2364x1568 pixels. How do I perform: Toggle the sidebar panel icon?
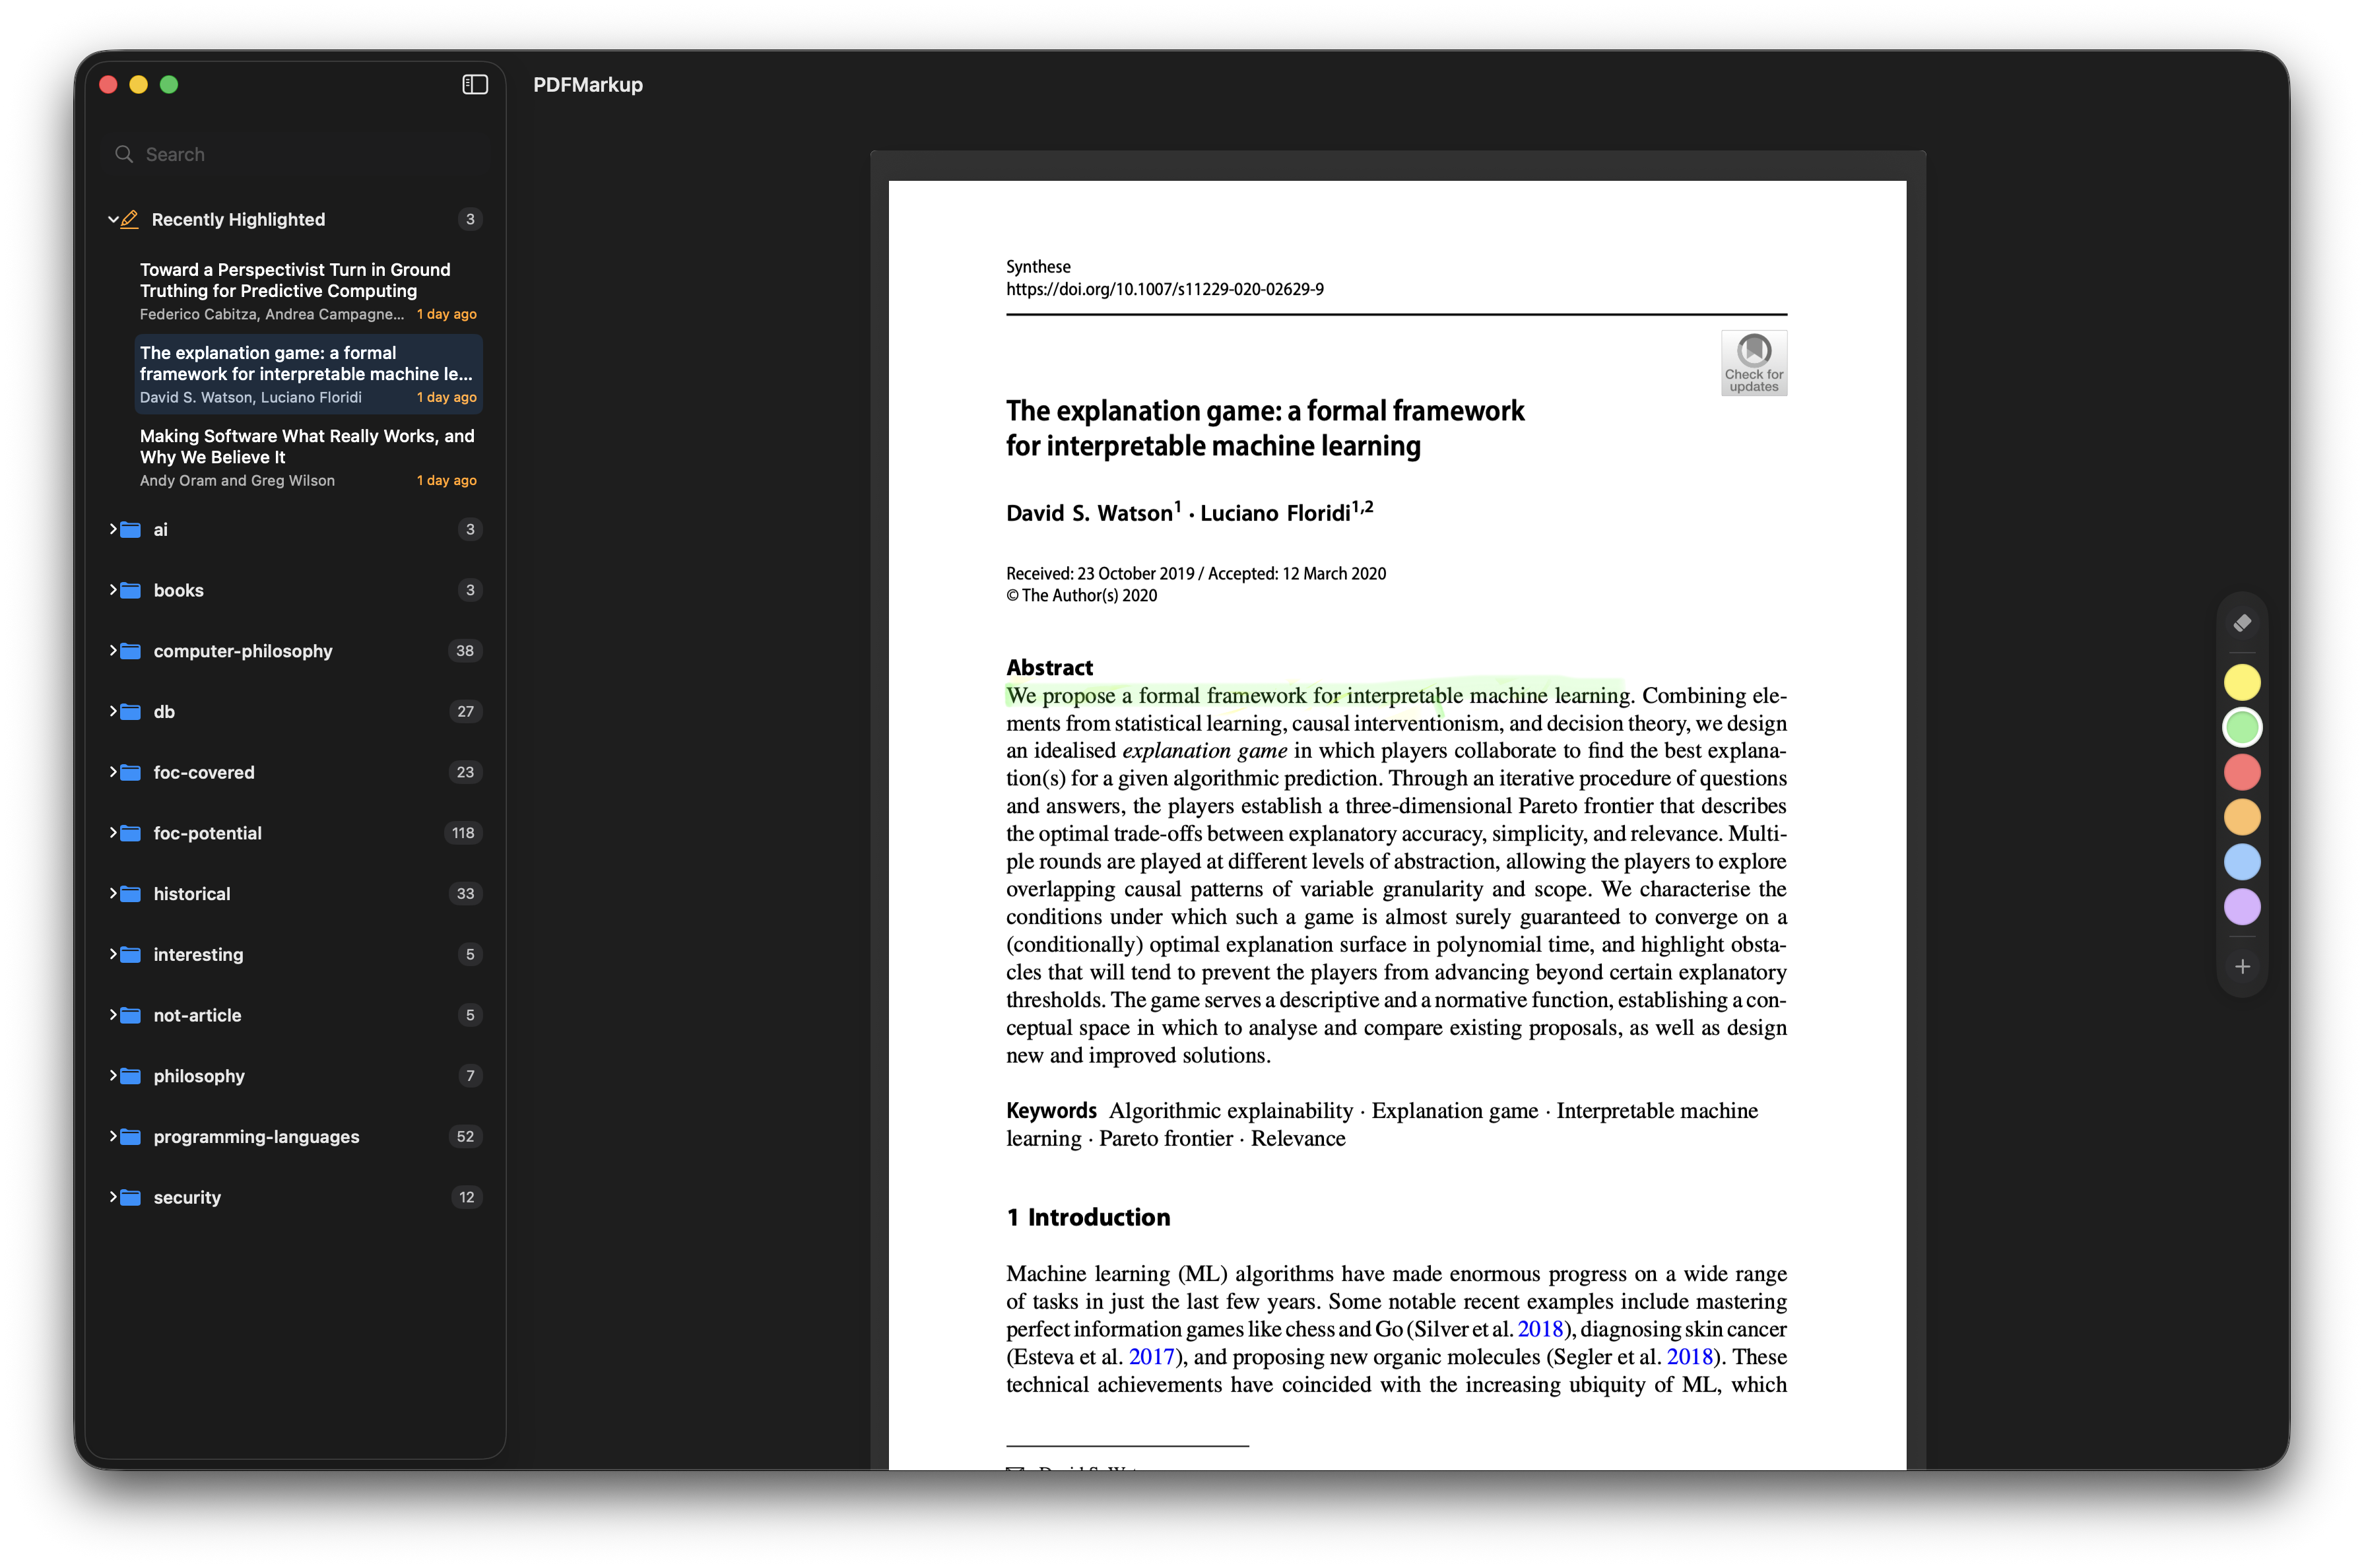[x=475, y=85]
